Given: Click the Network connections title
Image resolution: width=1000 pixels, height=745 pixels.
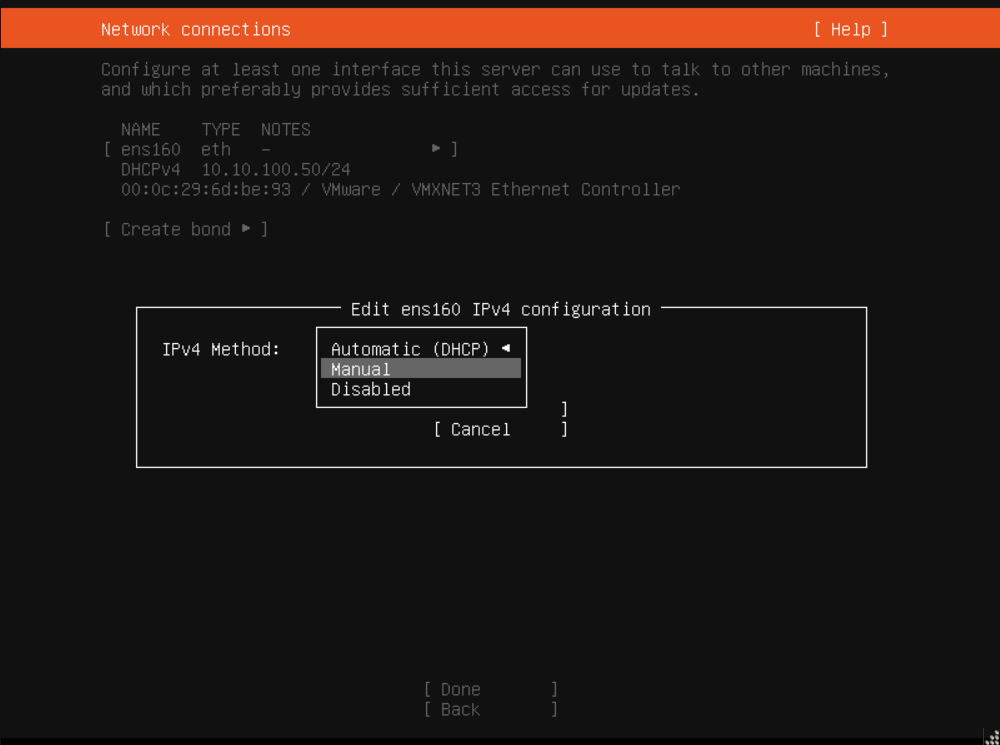Looking at the screenshot, I should pos(196,29).
